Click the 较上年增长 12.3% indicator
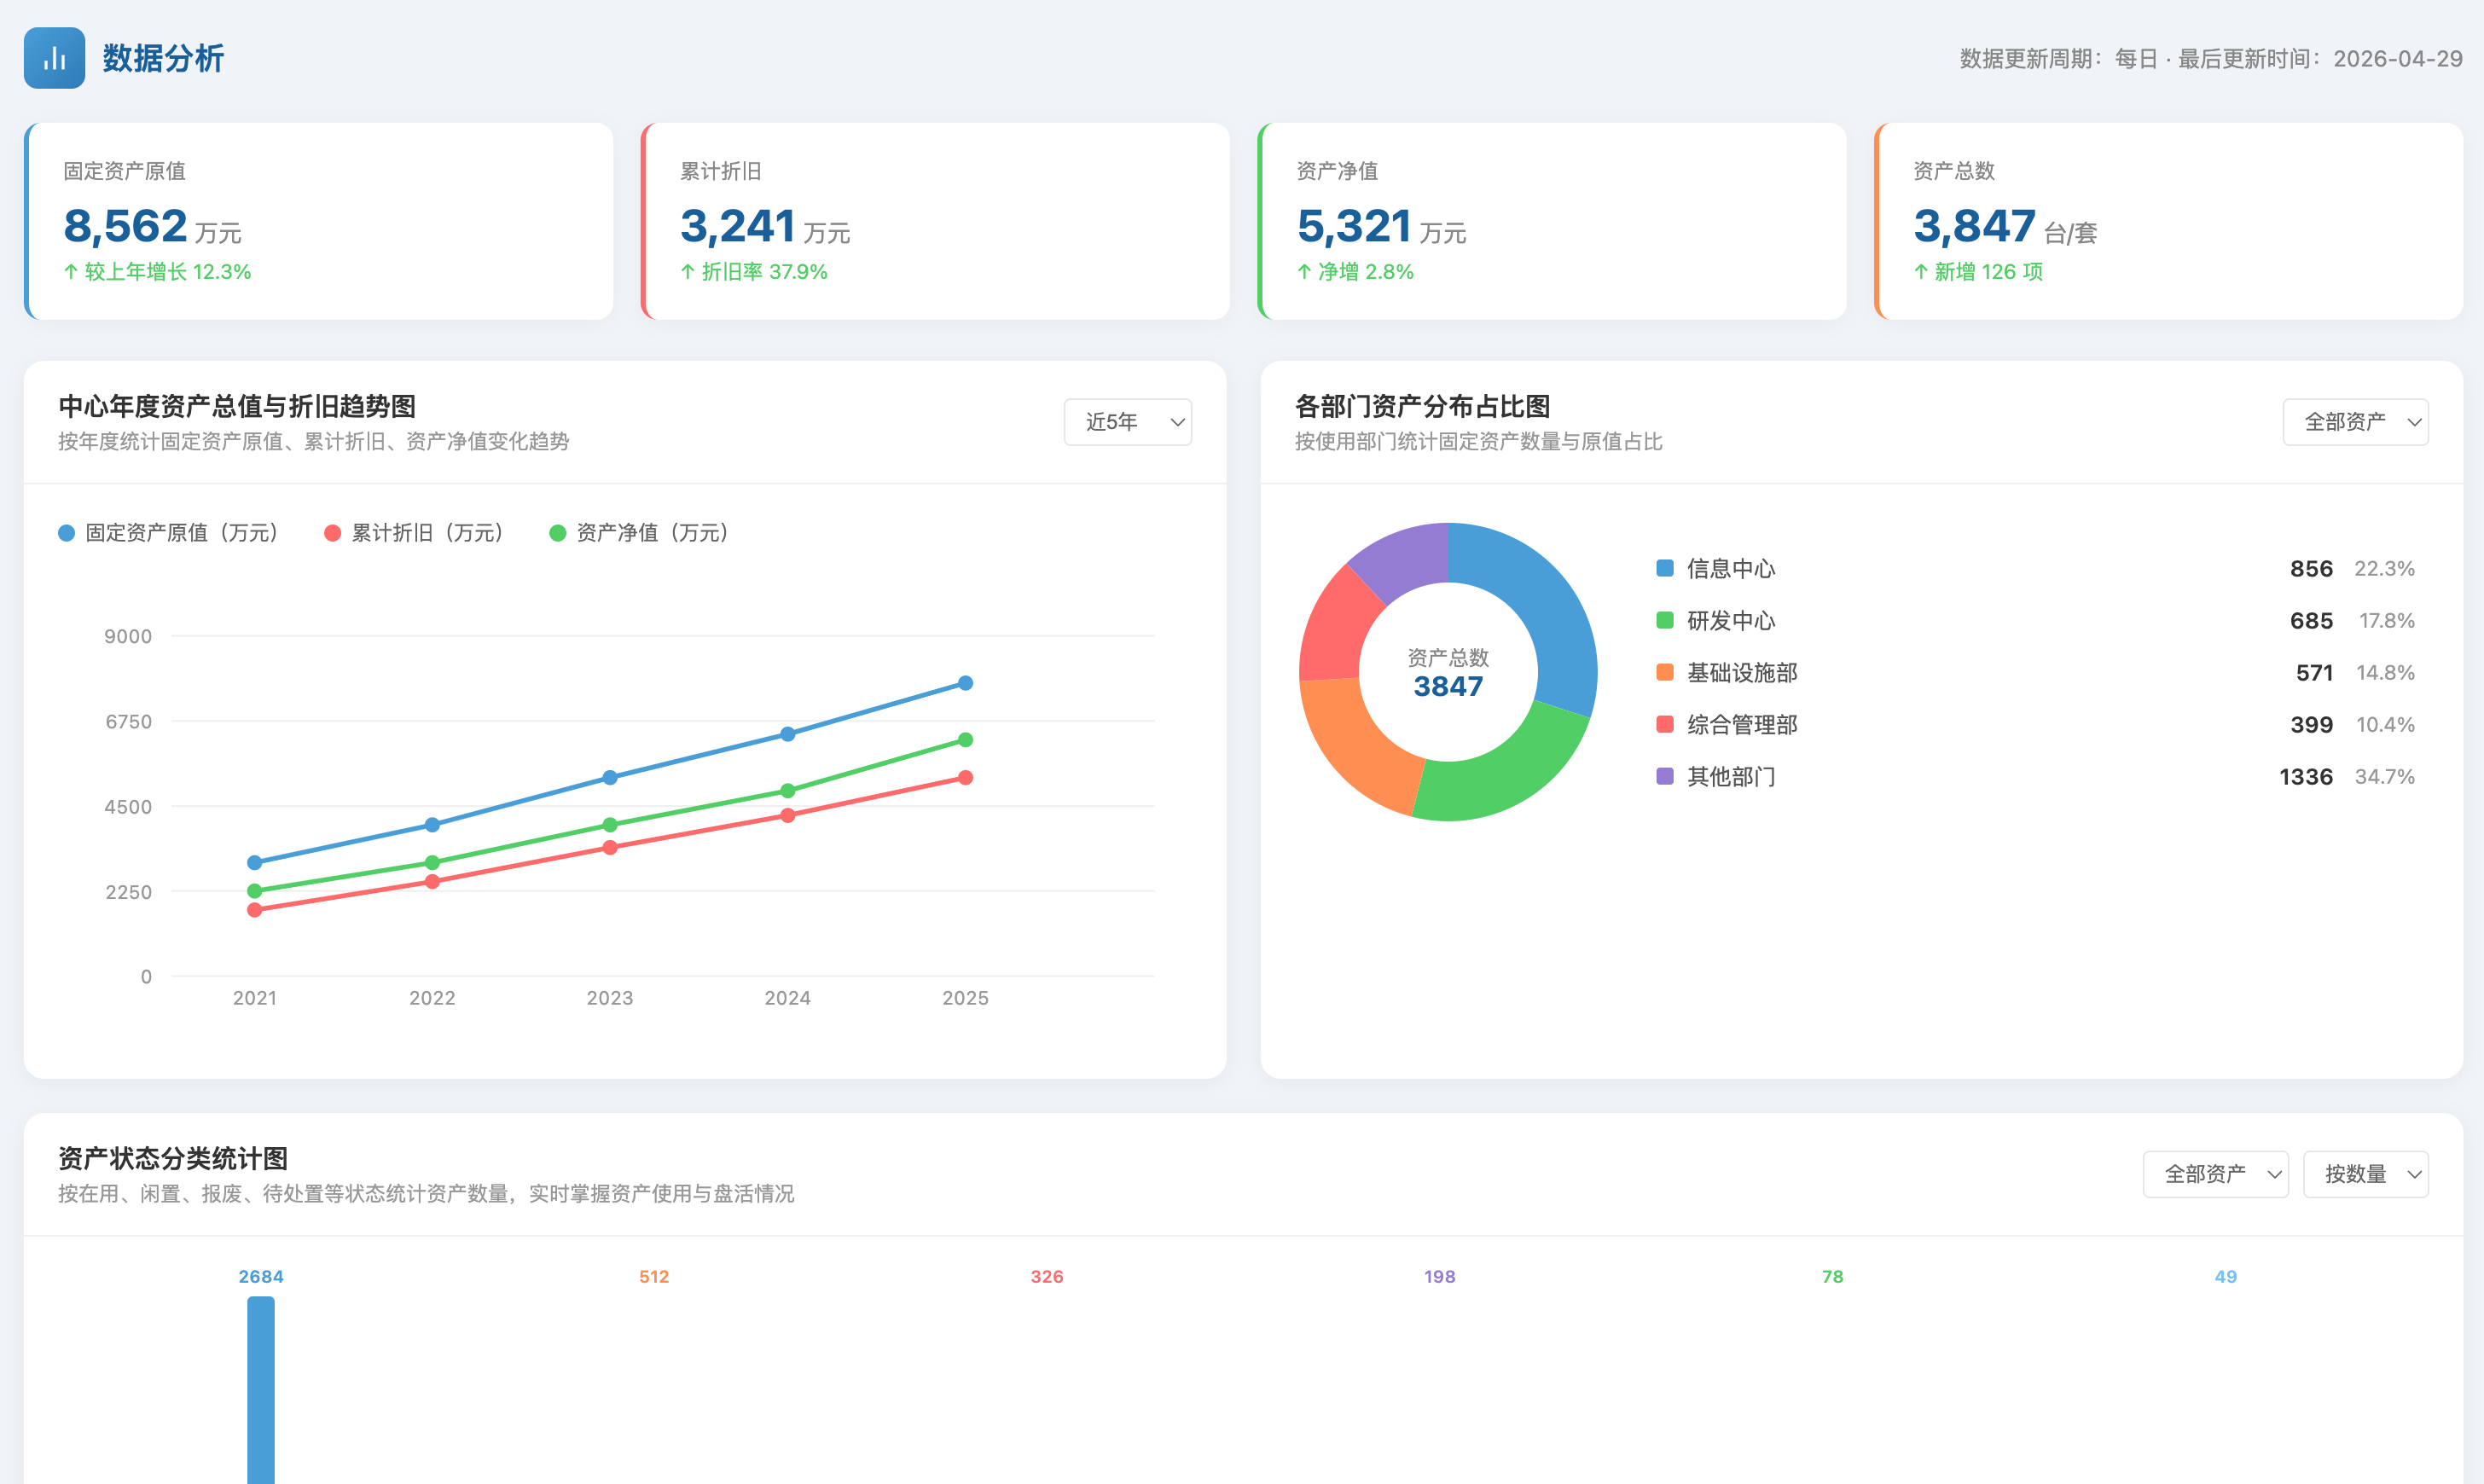Viewport: 2484px width, 1484px height. pyautogui.click(x=157, y=272)
